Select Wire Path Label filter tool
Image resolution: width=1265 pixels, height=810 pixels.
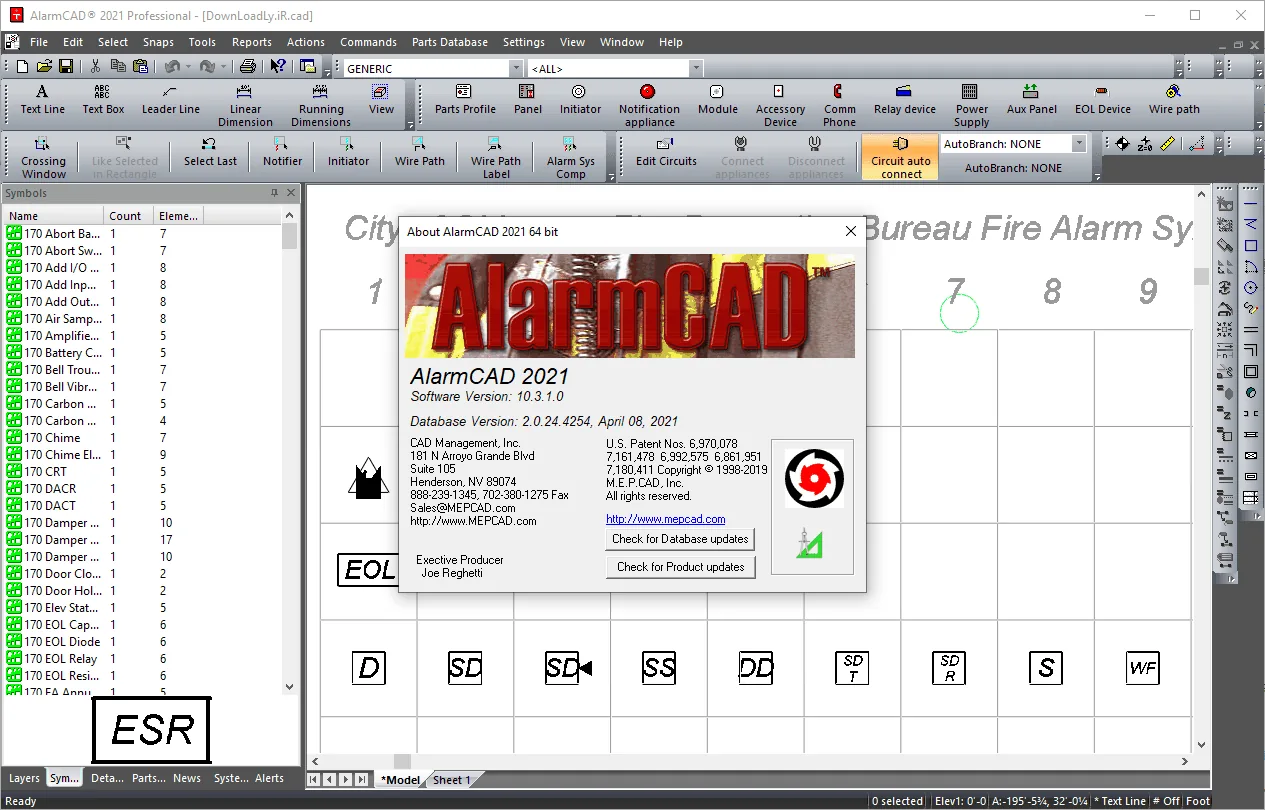496,157
